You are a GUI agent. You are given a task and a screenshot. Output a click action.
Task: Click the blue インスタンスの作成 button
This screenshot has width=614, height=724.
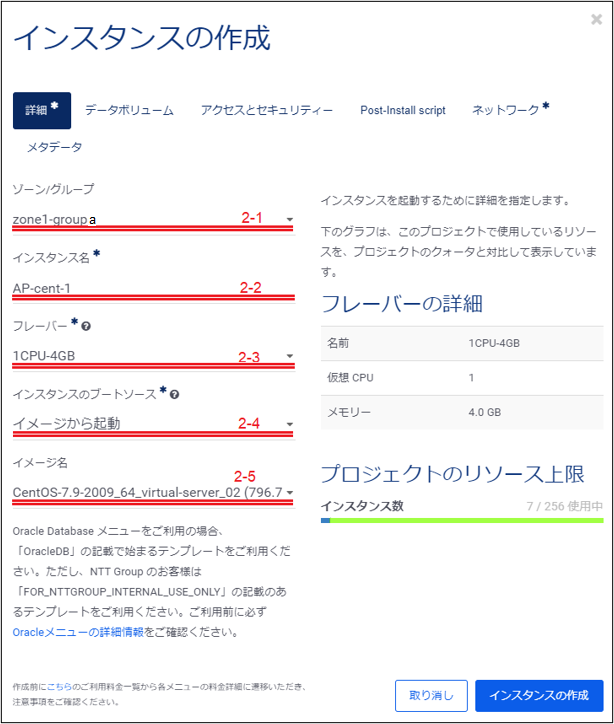pyautogui.click(x=539, y=695)
